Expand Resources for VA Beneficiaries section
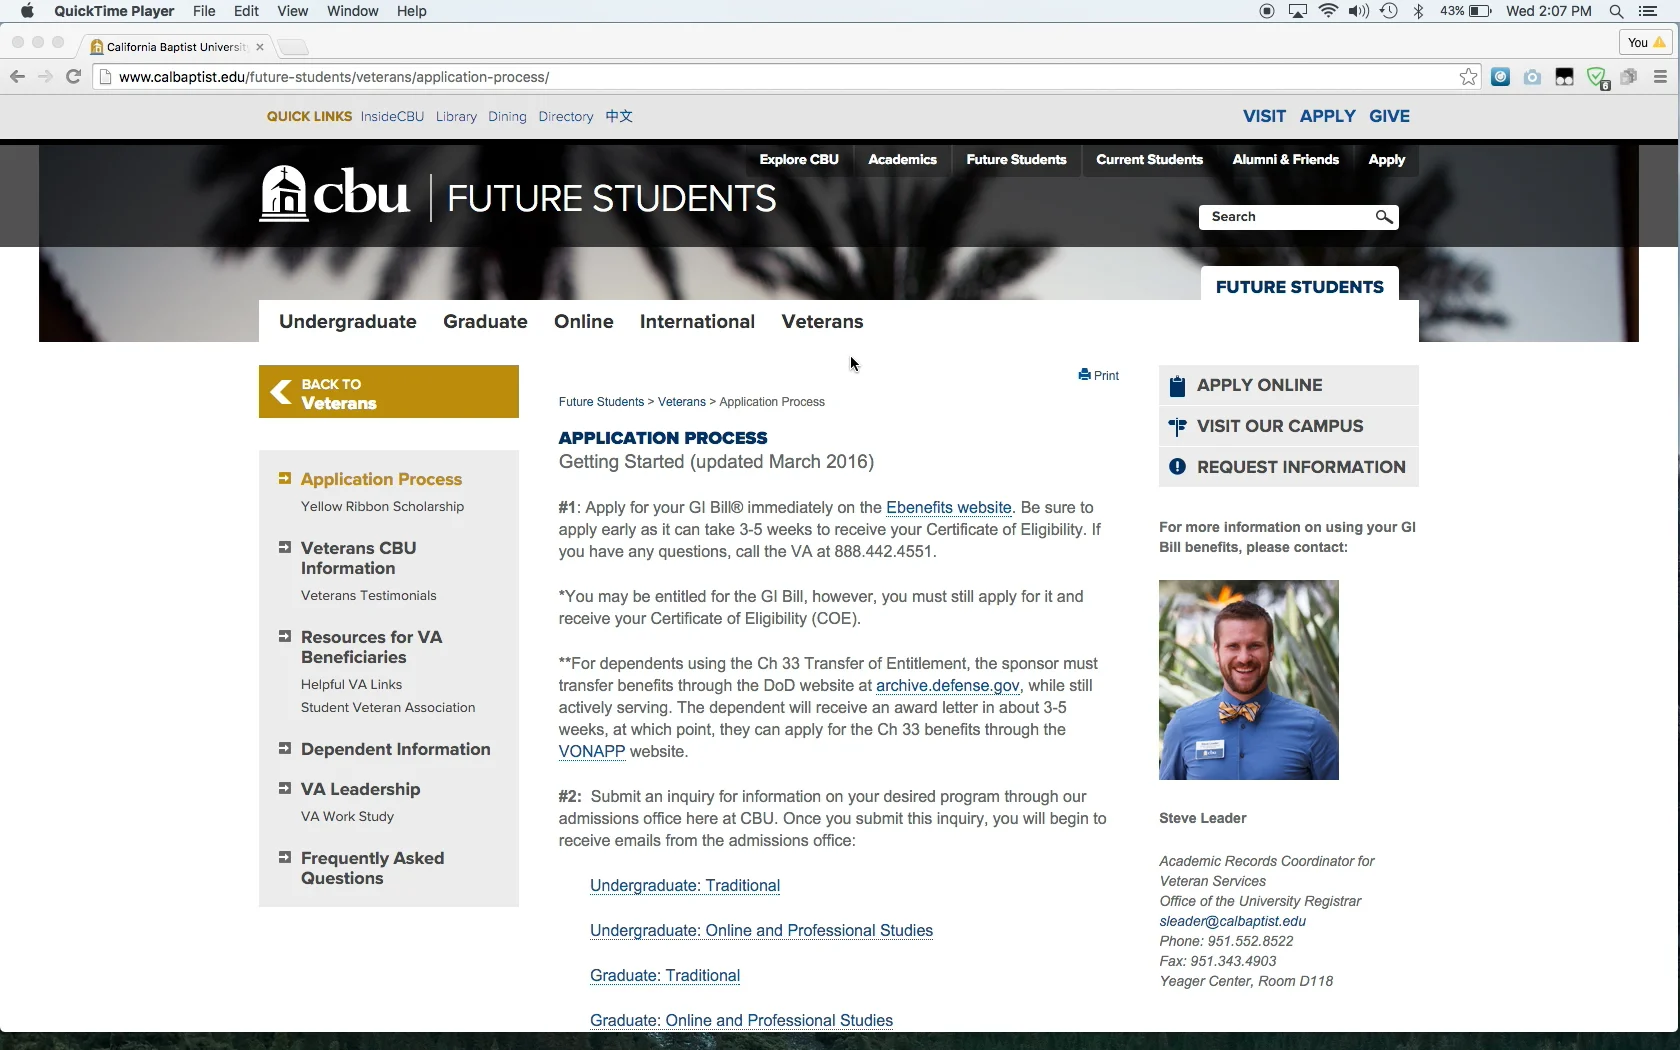Screen dimensions: 1680x1050 pos(285,637)
